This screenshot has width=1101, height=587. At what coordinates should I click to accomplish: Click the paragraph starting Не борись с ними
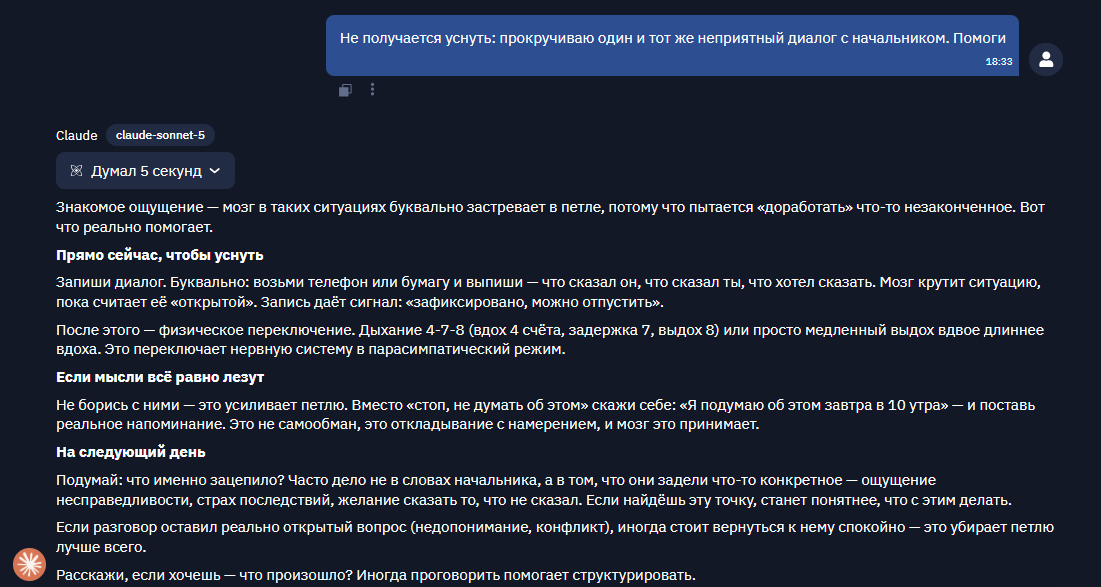tap(546, 415)
